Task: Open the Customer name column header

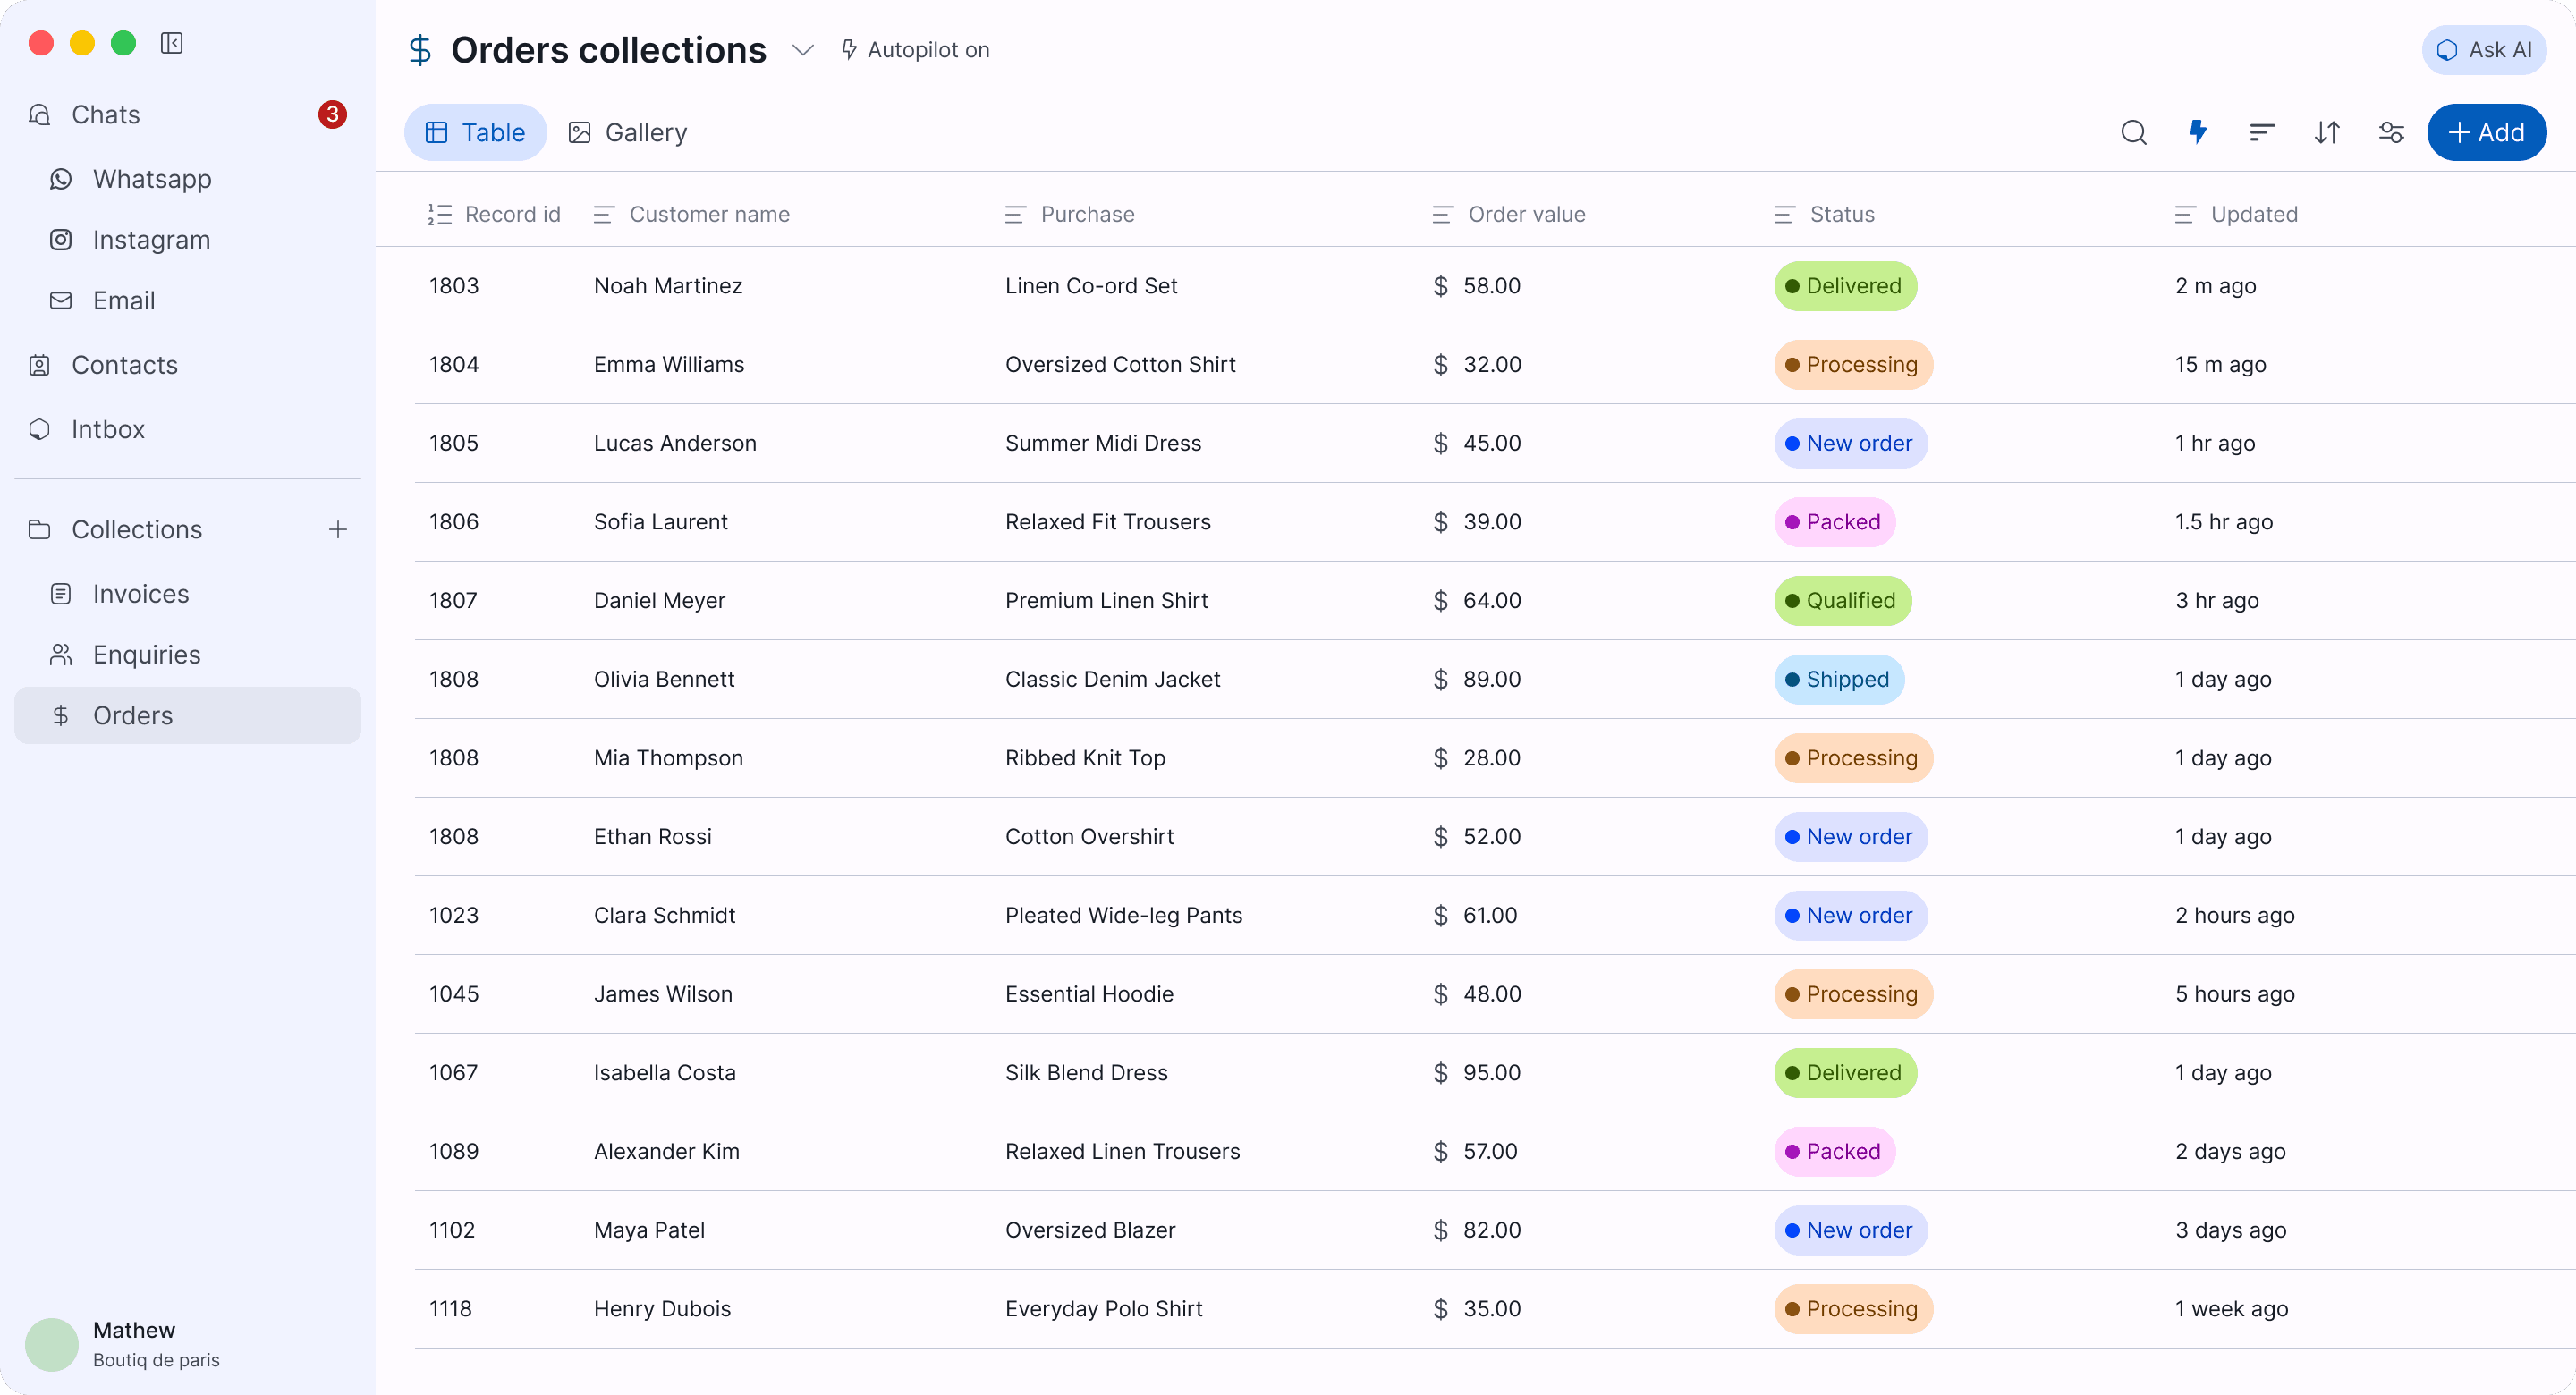Action: [692, 214]
